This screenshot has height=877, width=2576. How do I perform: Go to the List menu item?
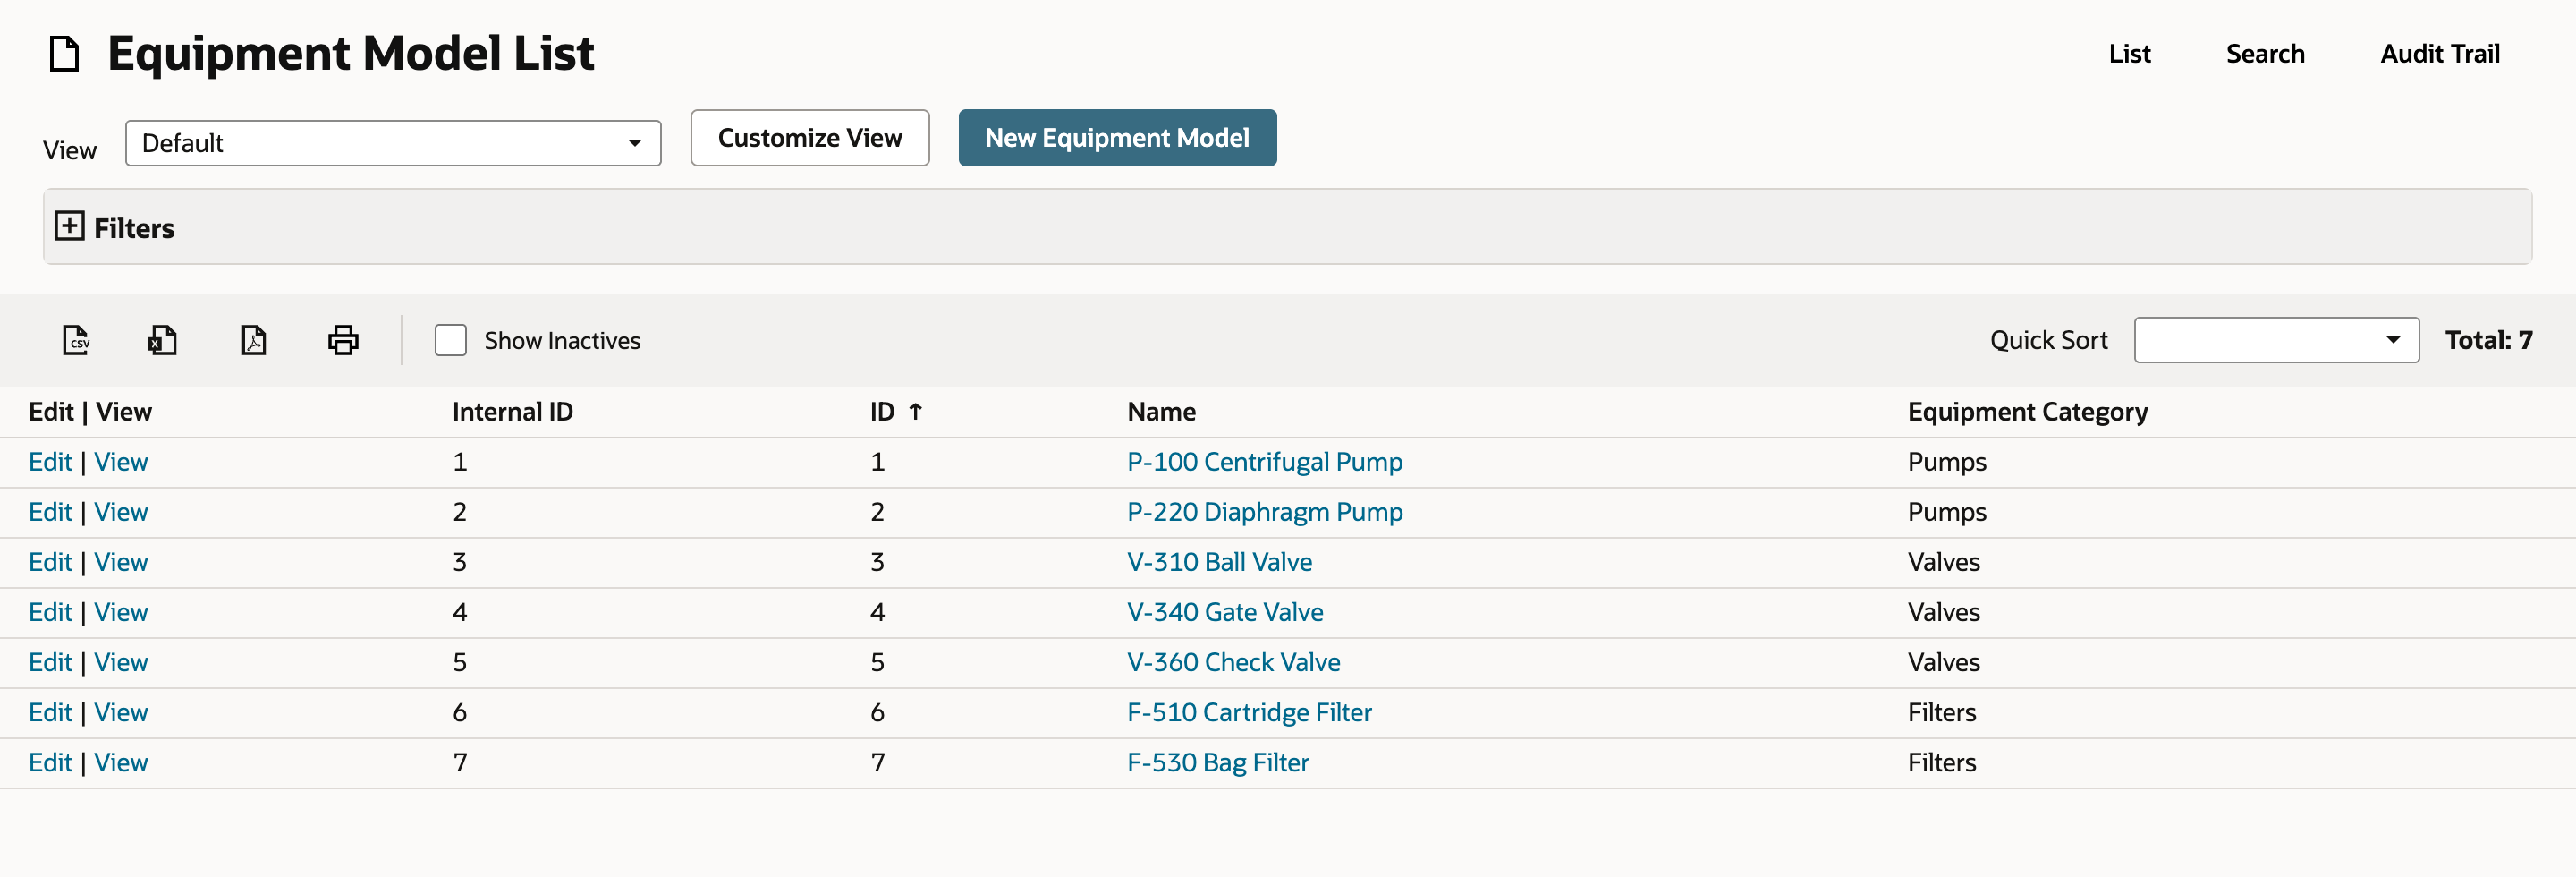point(2129,54)
